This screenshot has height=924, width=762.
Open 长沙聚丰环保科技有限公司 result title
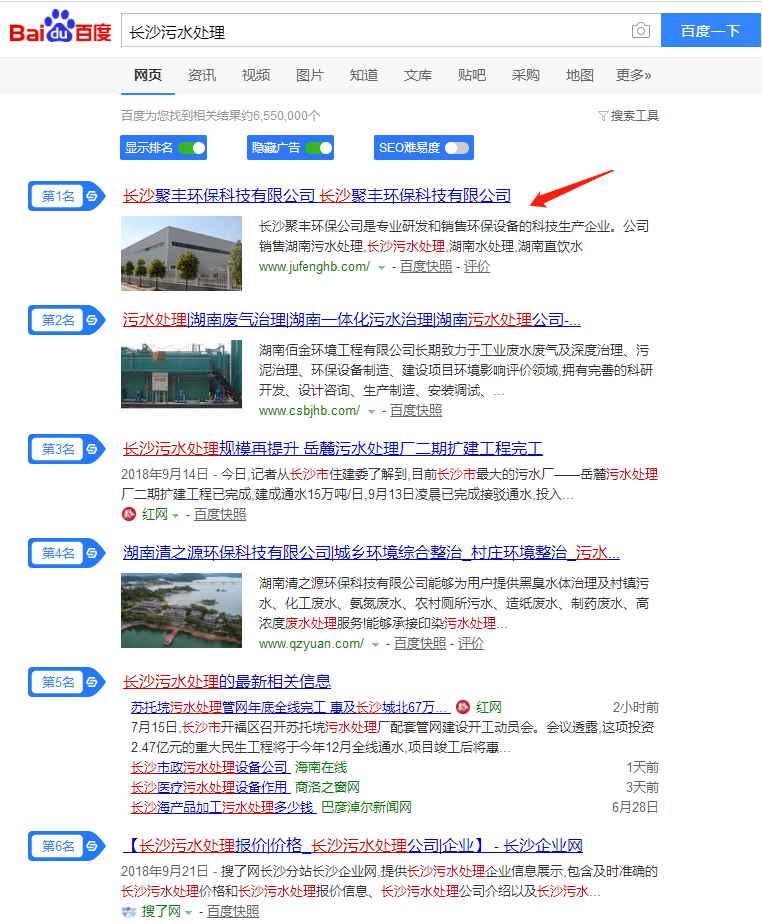[x=317, y=196]
